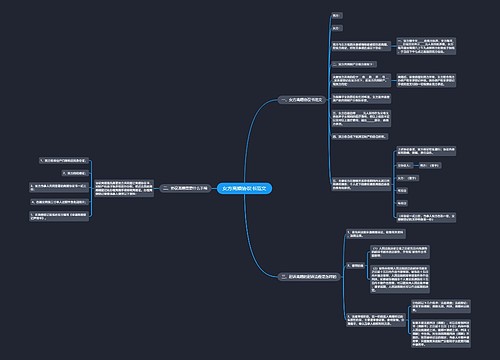The image size is (500, 360).
Task: Click the first numbered node under branch three
Action: point(376,234)
